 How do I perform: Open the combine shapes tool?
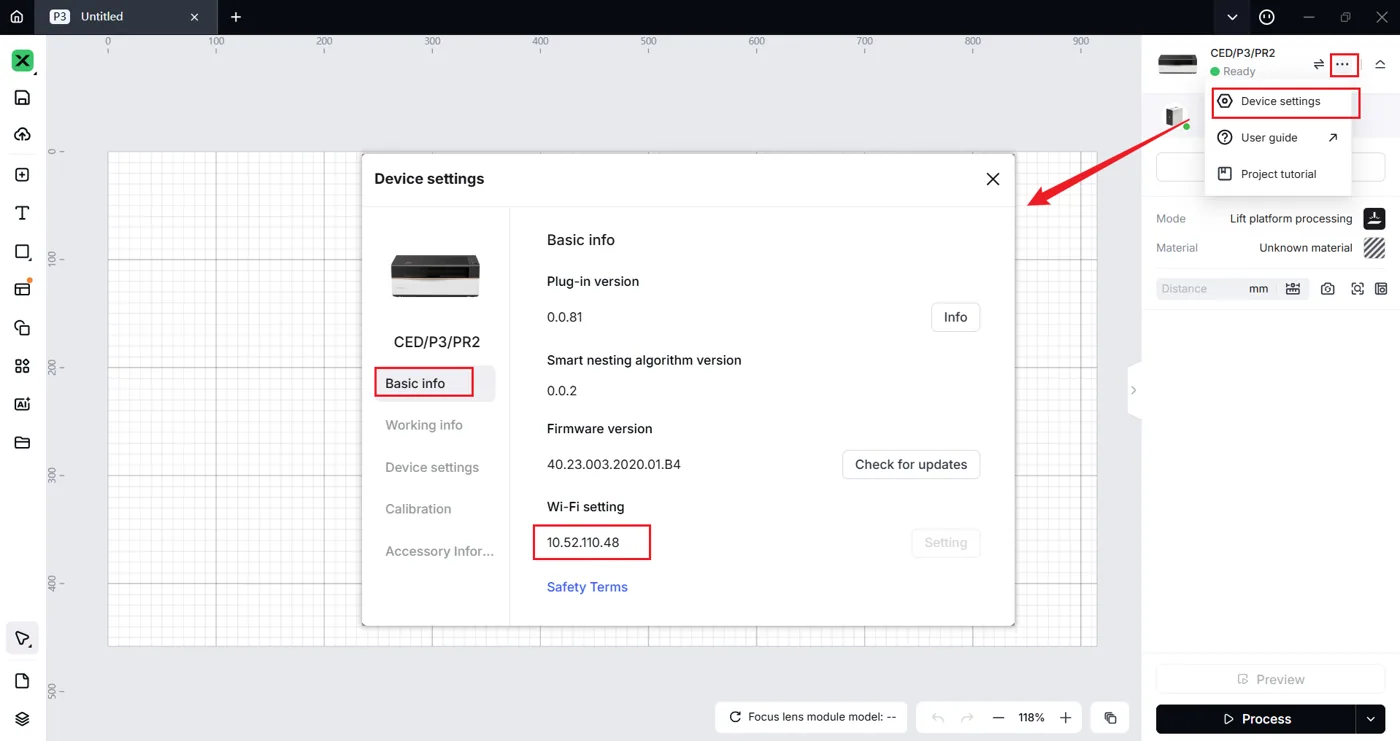[22, 328]
